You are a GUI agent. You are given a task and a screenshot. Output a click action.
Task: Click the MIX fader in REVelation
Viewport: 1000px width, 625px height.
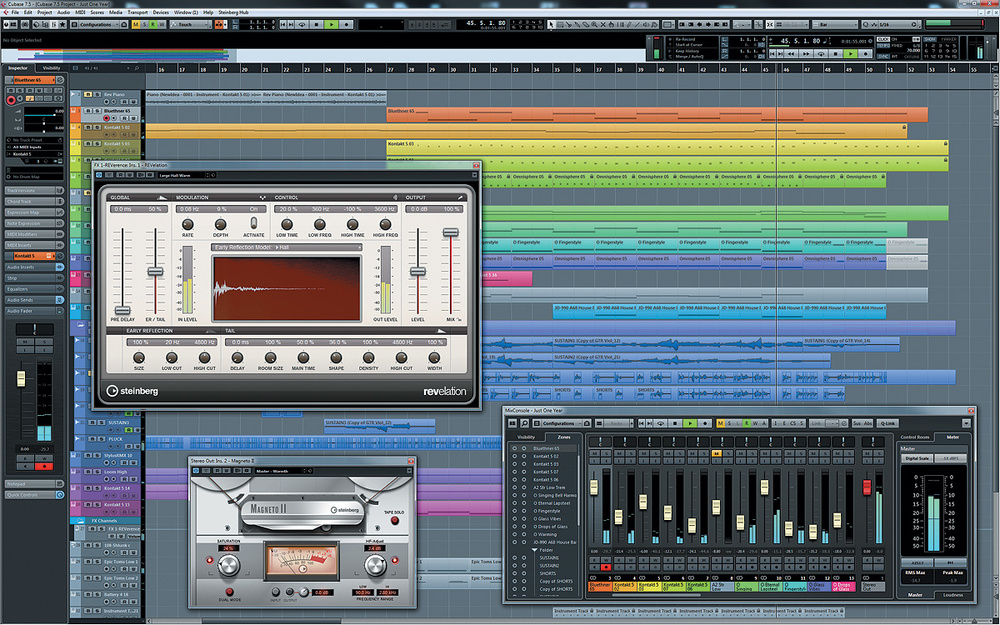[x=450, y=233]
